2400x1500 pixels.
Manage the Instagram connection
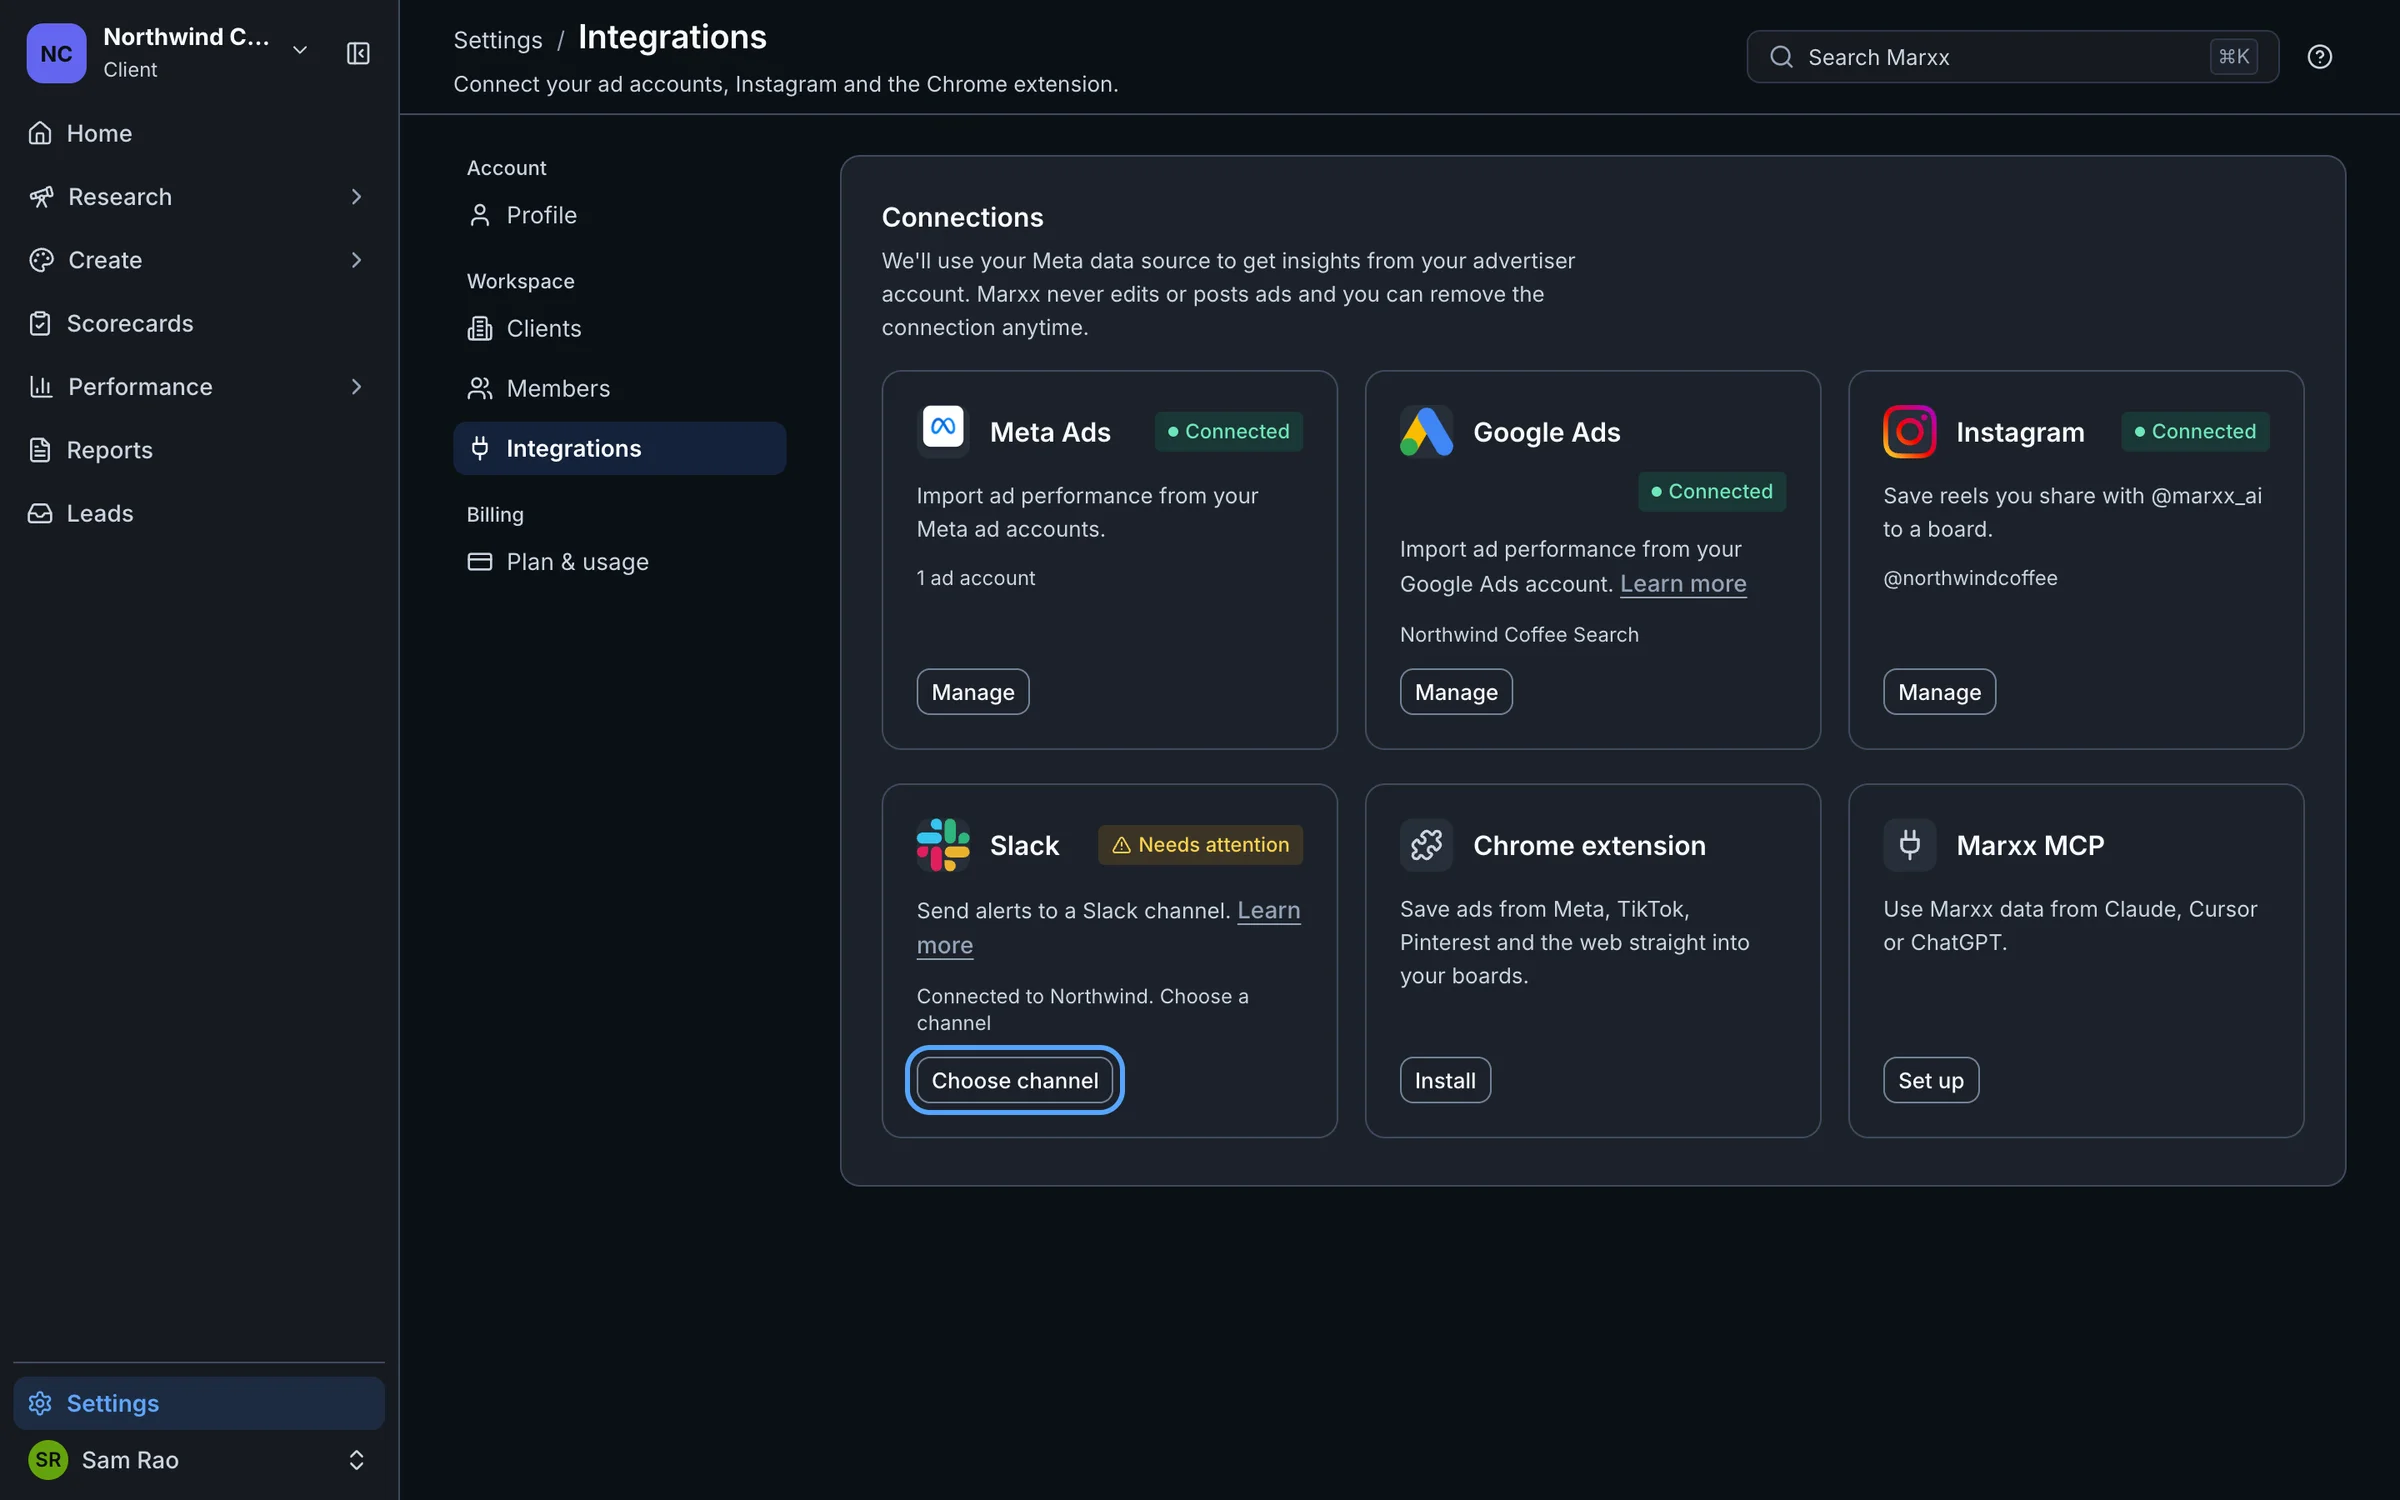1940,692
